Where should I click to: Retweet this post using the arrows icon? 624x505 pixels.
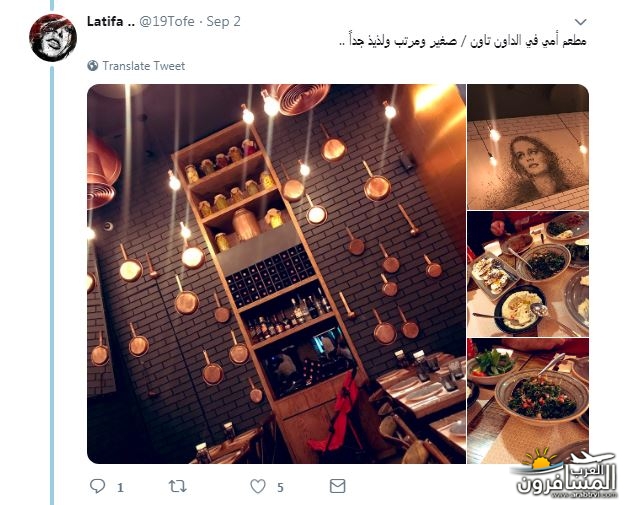point(177,486)
